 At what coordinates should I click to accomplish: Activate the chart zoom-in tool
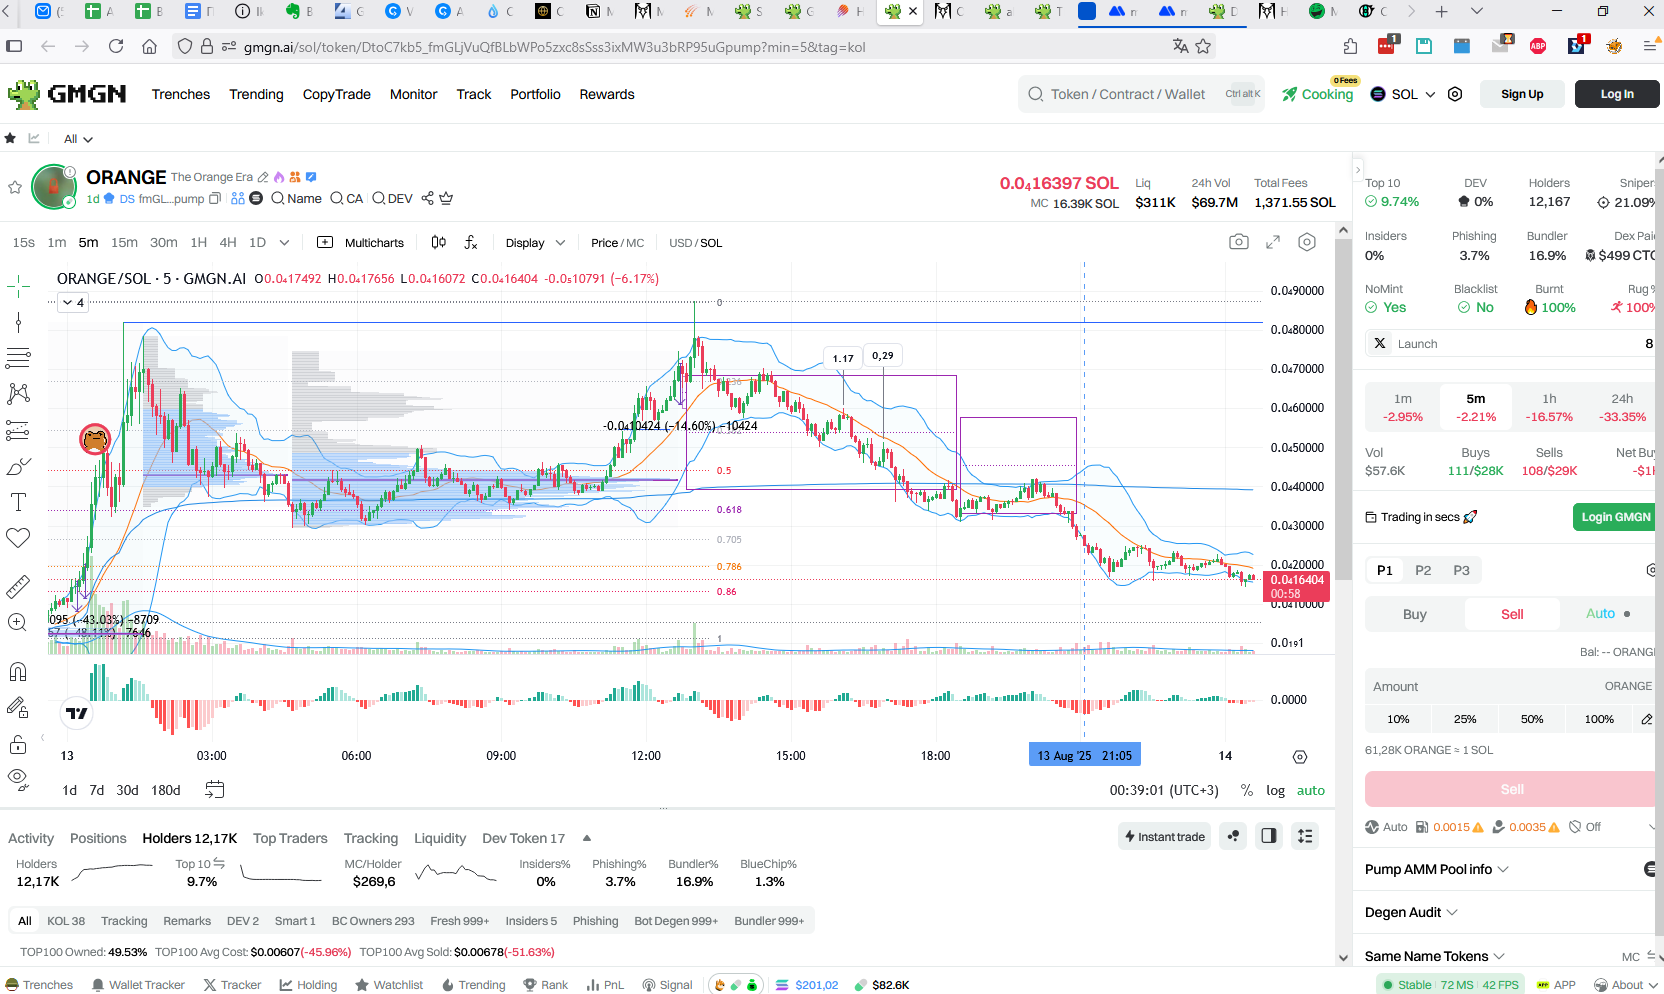tap(18, 622)
